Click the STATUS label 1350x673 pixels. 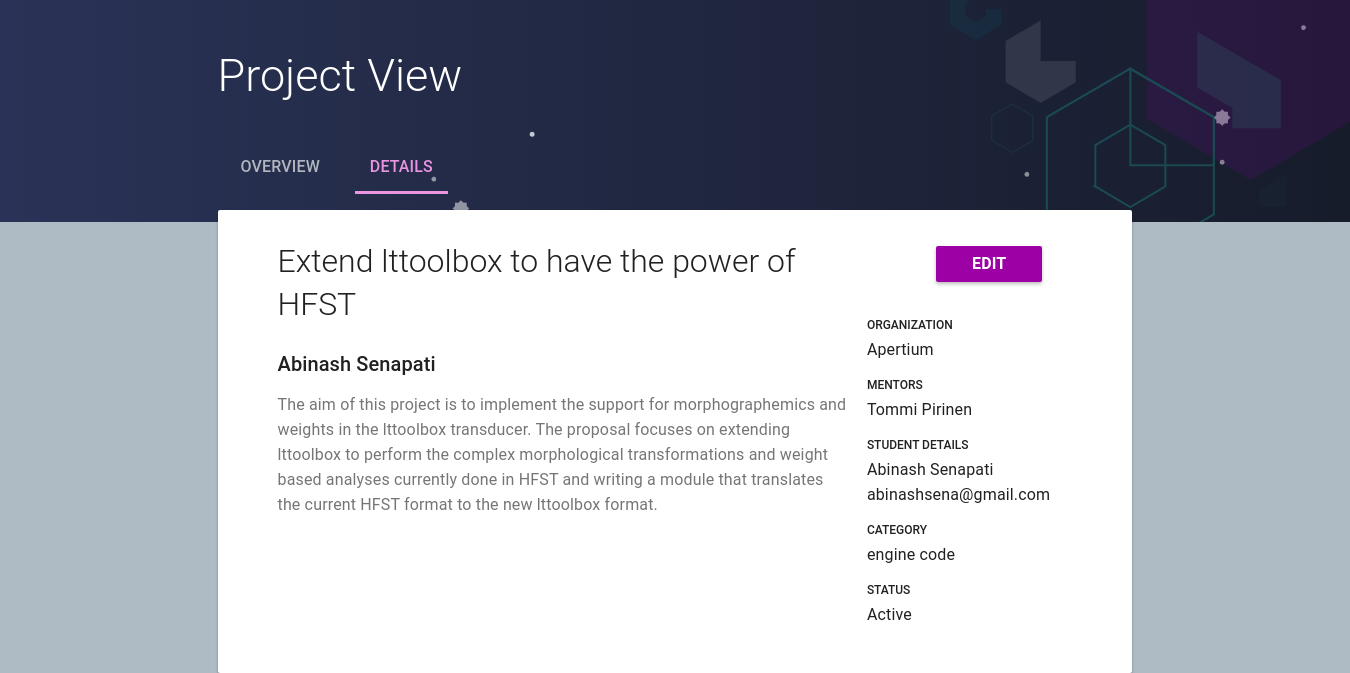click(x=889, y=590)
